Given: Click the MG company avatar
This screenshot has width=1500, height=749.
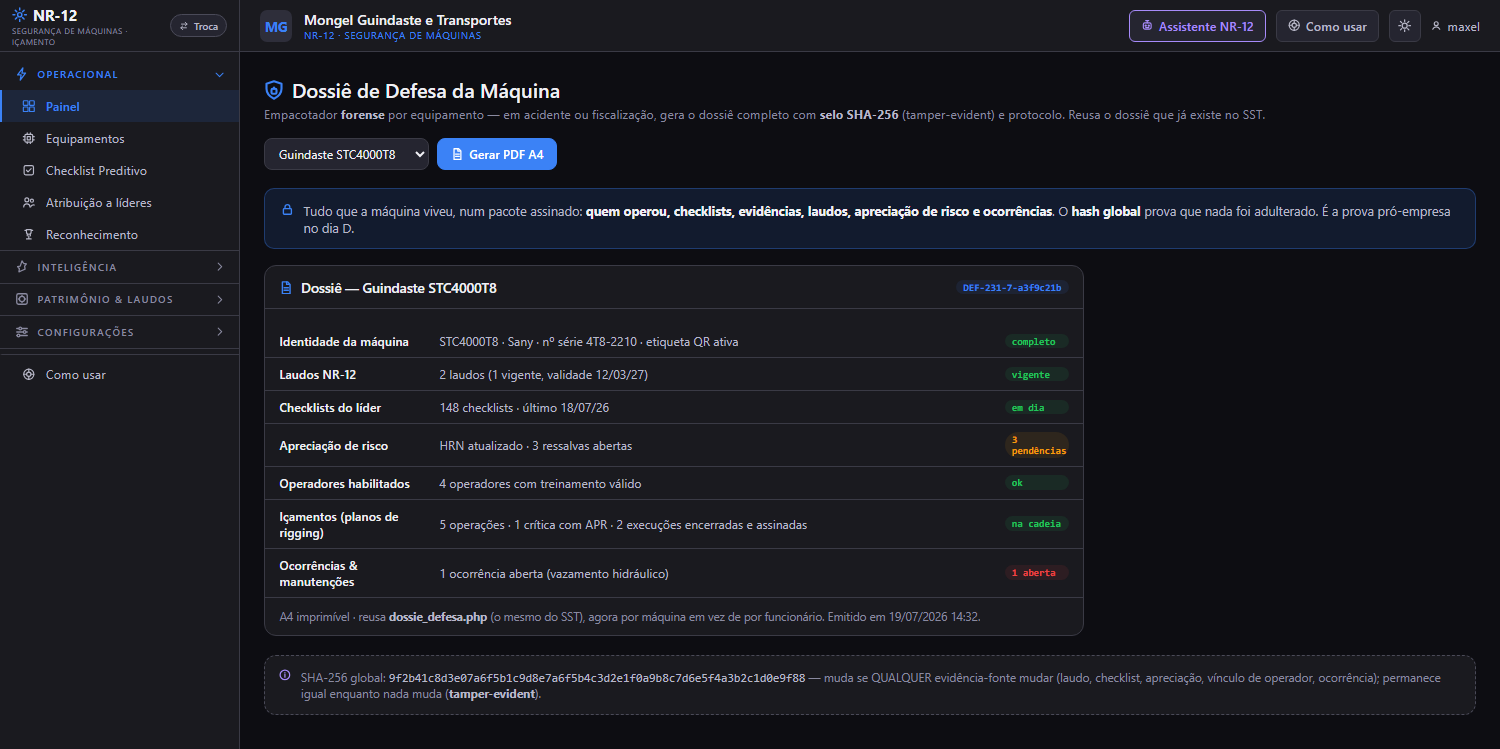Looking at the screenshot, I should click(276, 26).
